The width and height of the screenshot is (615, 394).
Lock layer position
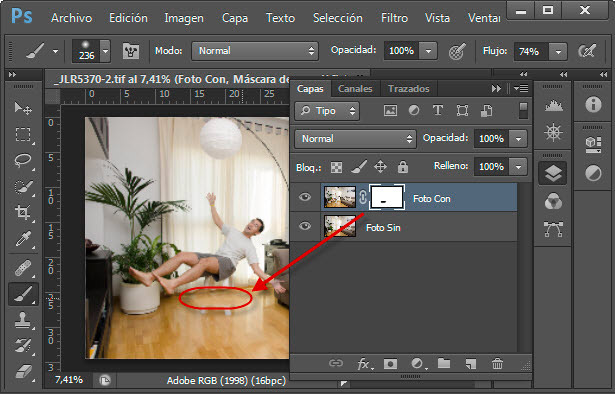(380, 167)
